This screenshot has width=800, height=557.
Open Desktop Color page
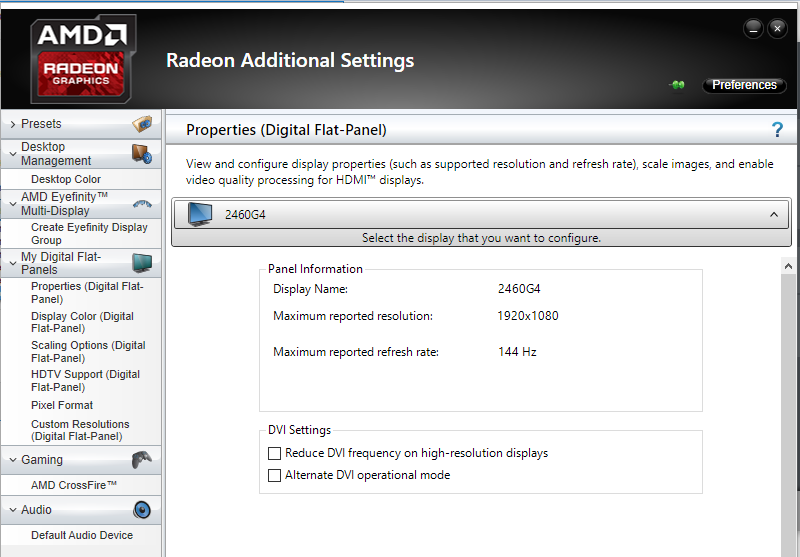click(x=66, y=179)
